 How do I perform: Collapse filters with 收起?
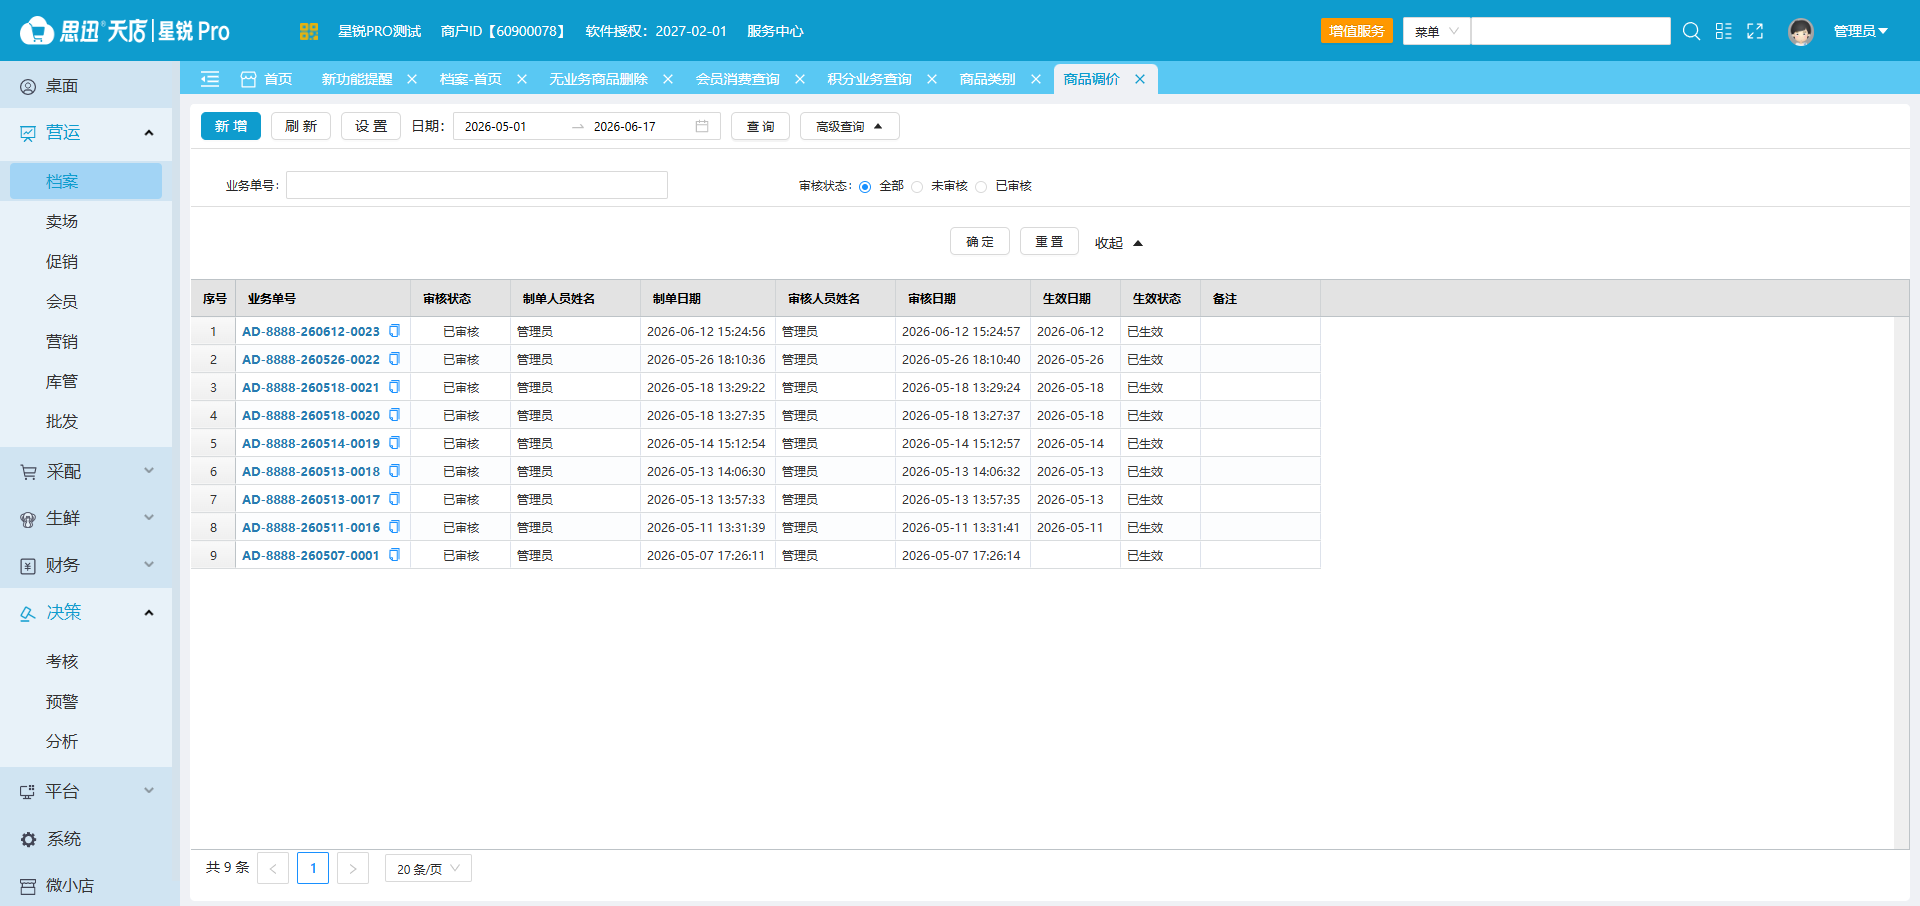tap(1118, 243)
